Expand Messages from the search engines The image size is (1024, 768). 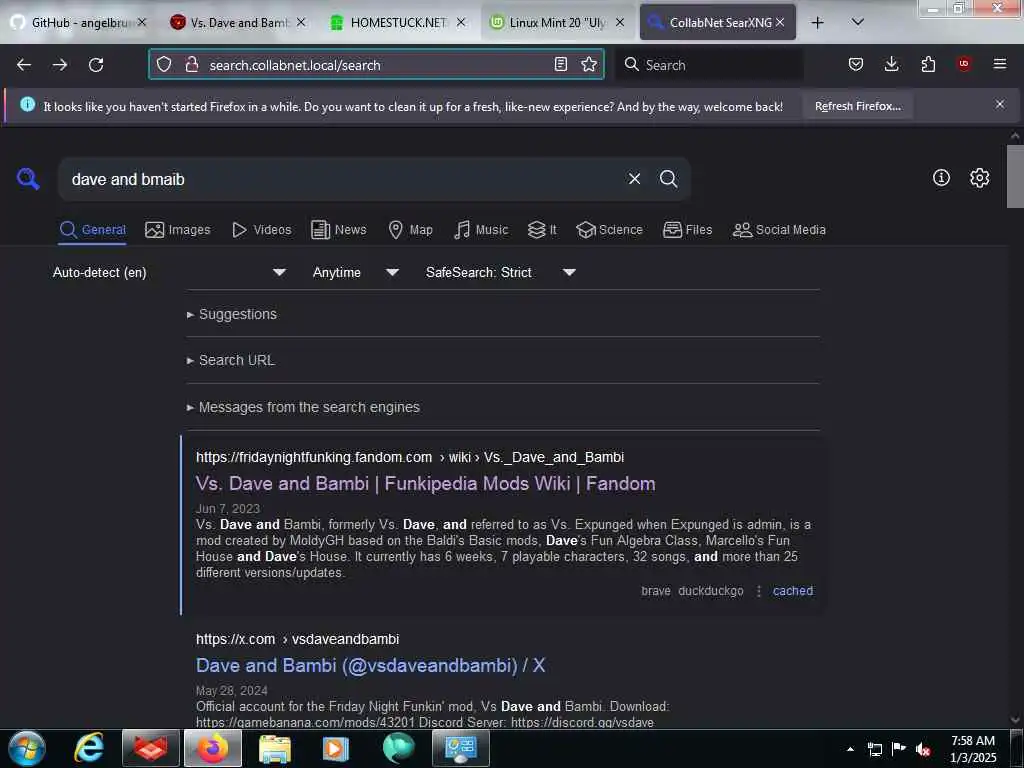(x=303, y=407)
